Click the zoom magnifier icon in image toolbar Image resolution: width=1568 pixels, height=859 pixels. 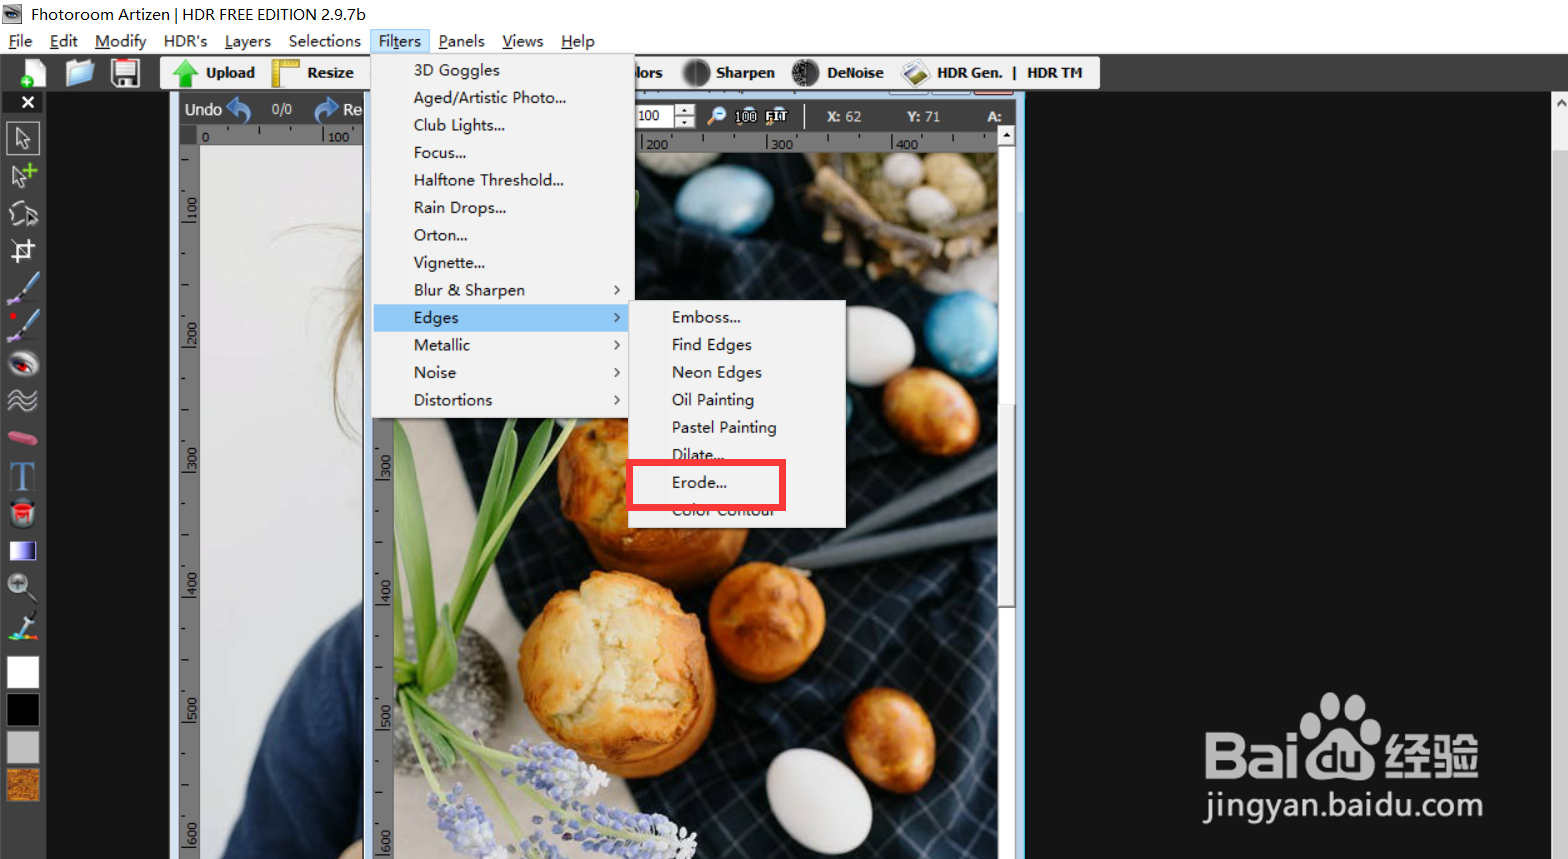[717, 116]
